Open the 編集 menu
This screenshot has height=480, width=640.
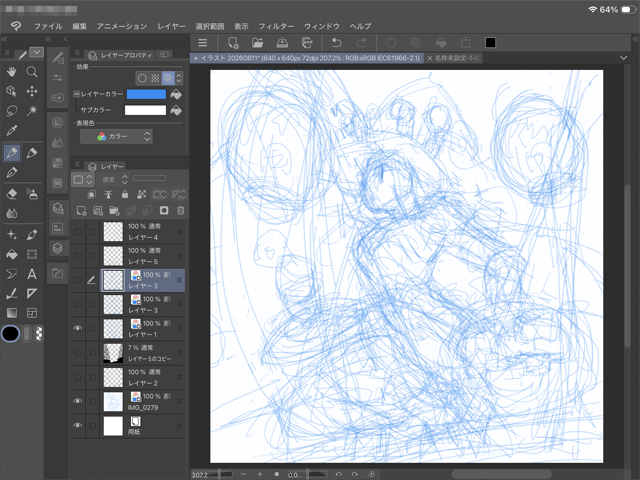point(79,26)
